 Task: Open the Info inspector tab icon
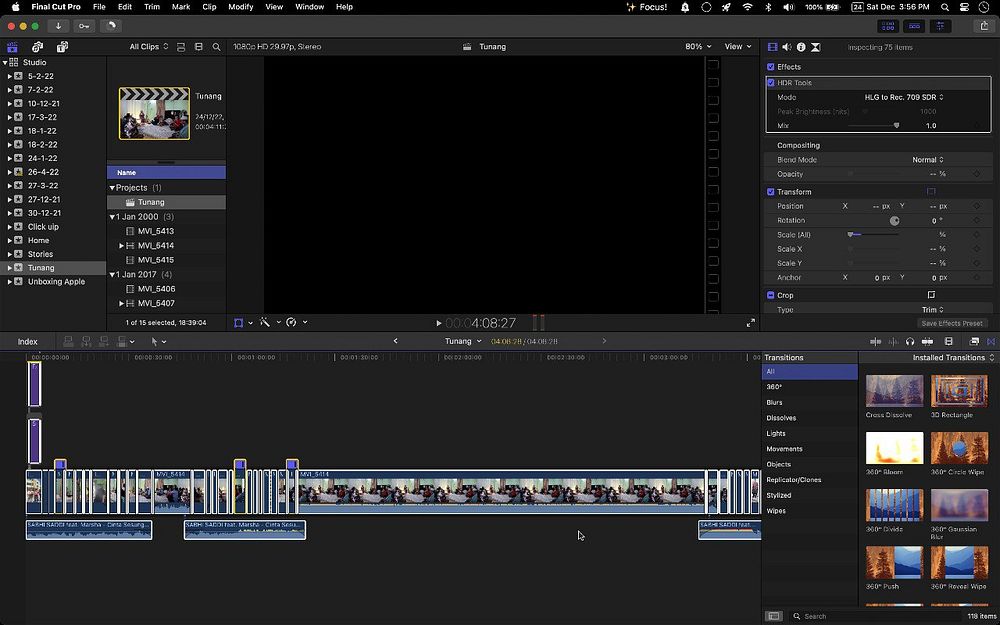[x=801, y=47]
